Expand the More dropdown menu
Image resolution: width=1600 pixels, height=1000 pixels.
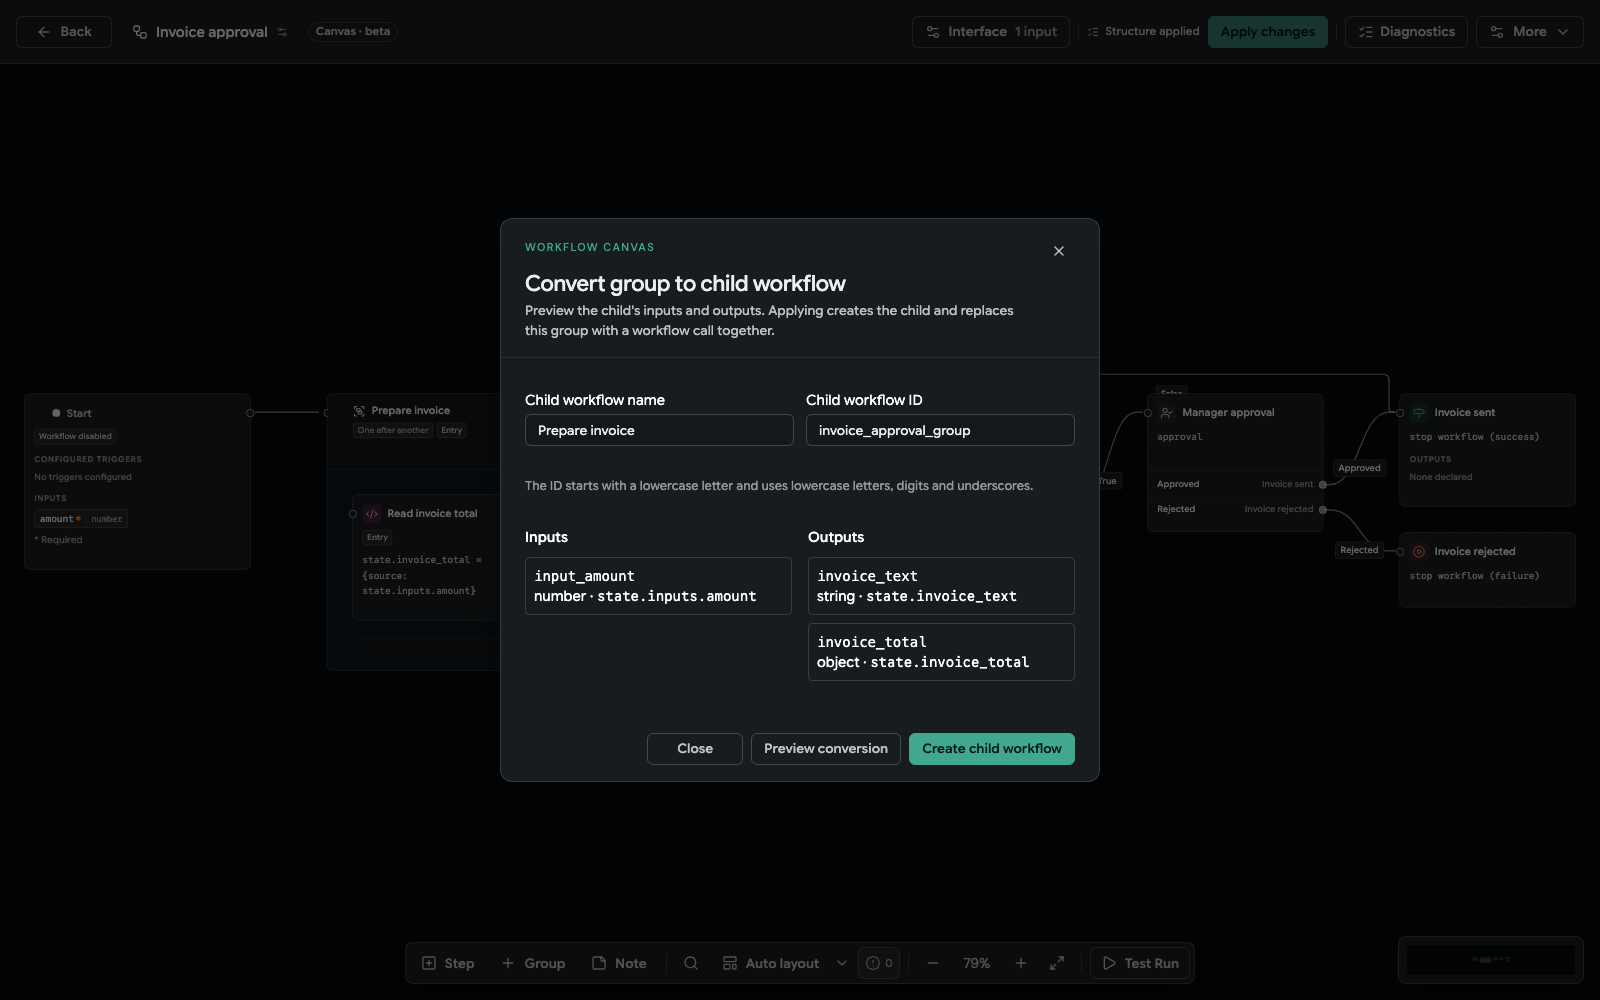pyautogui.click(x=1530, y=32)
